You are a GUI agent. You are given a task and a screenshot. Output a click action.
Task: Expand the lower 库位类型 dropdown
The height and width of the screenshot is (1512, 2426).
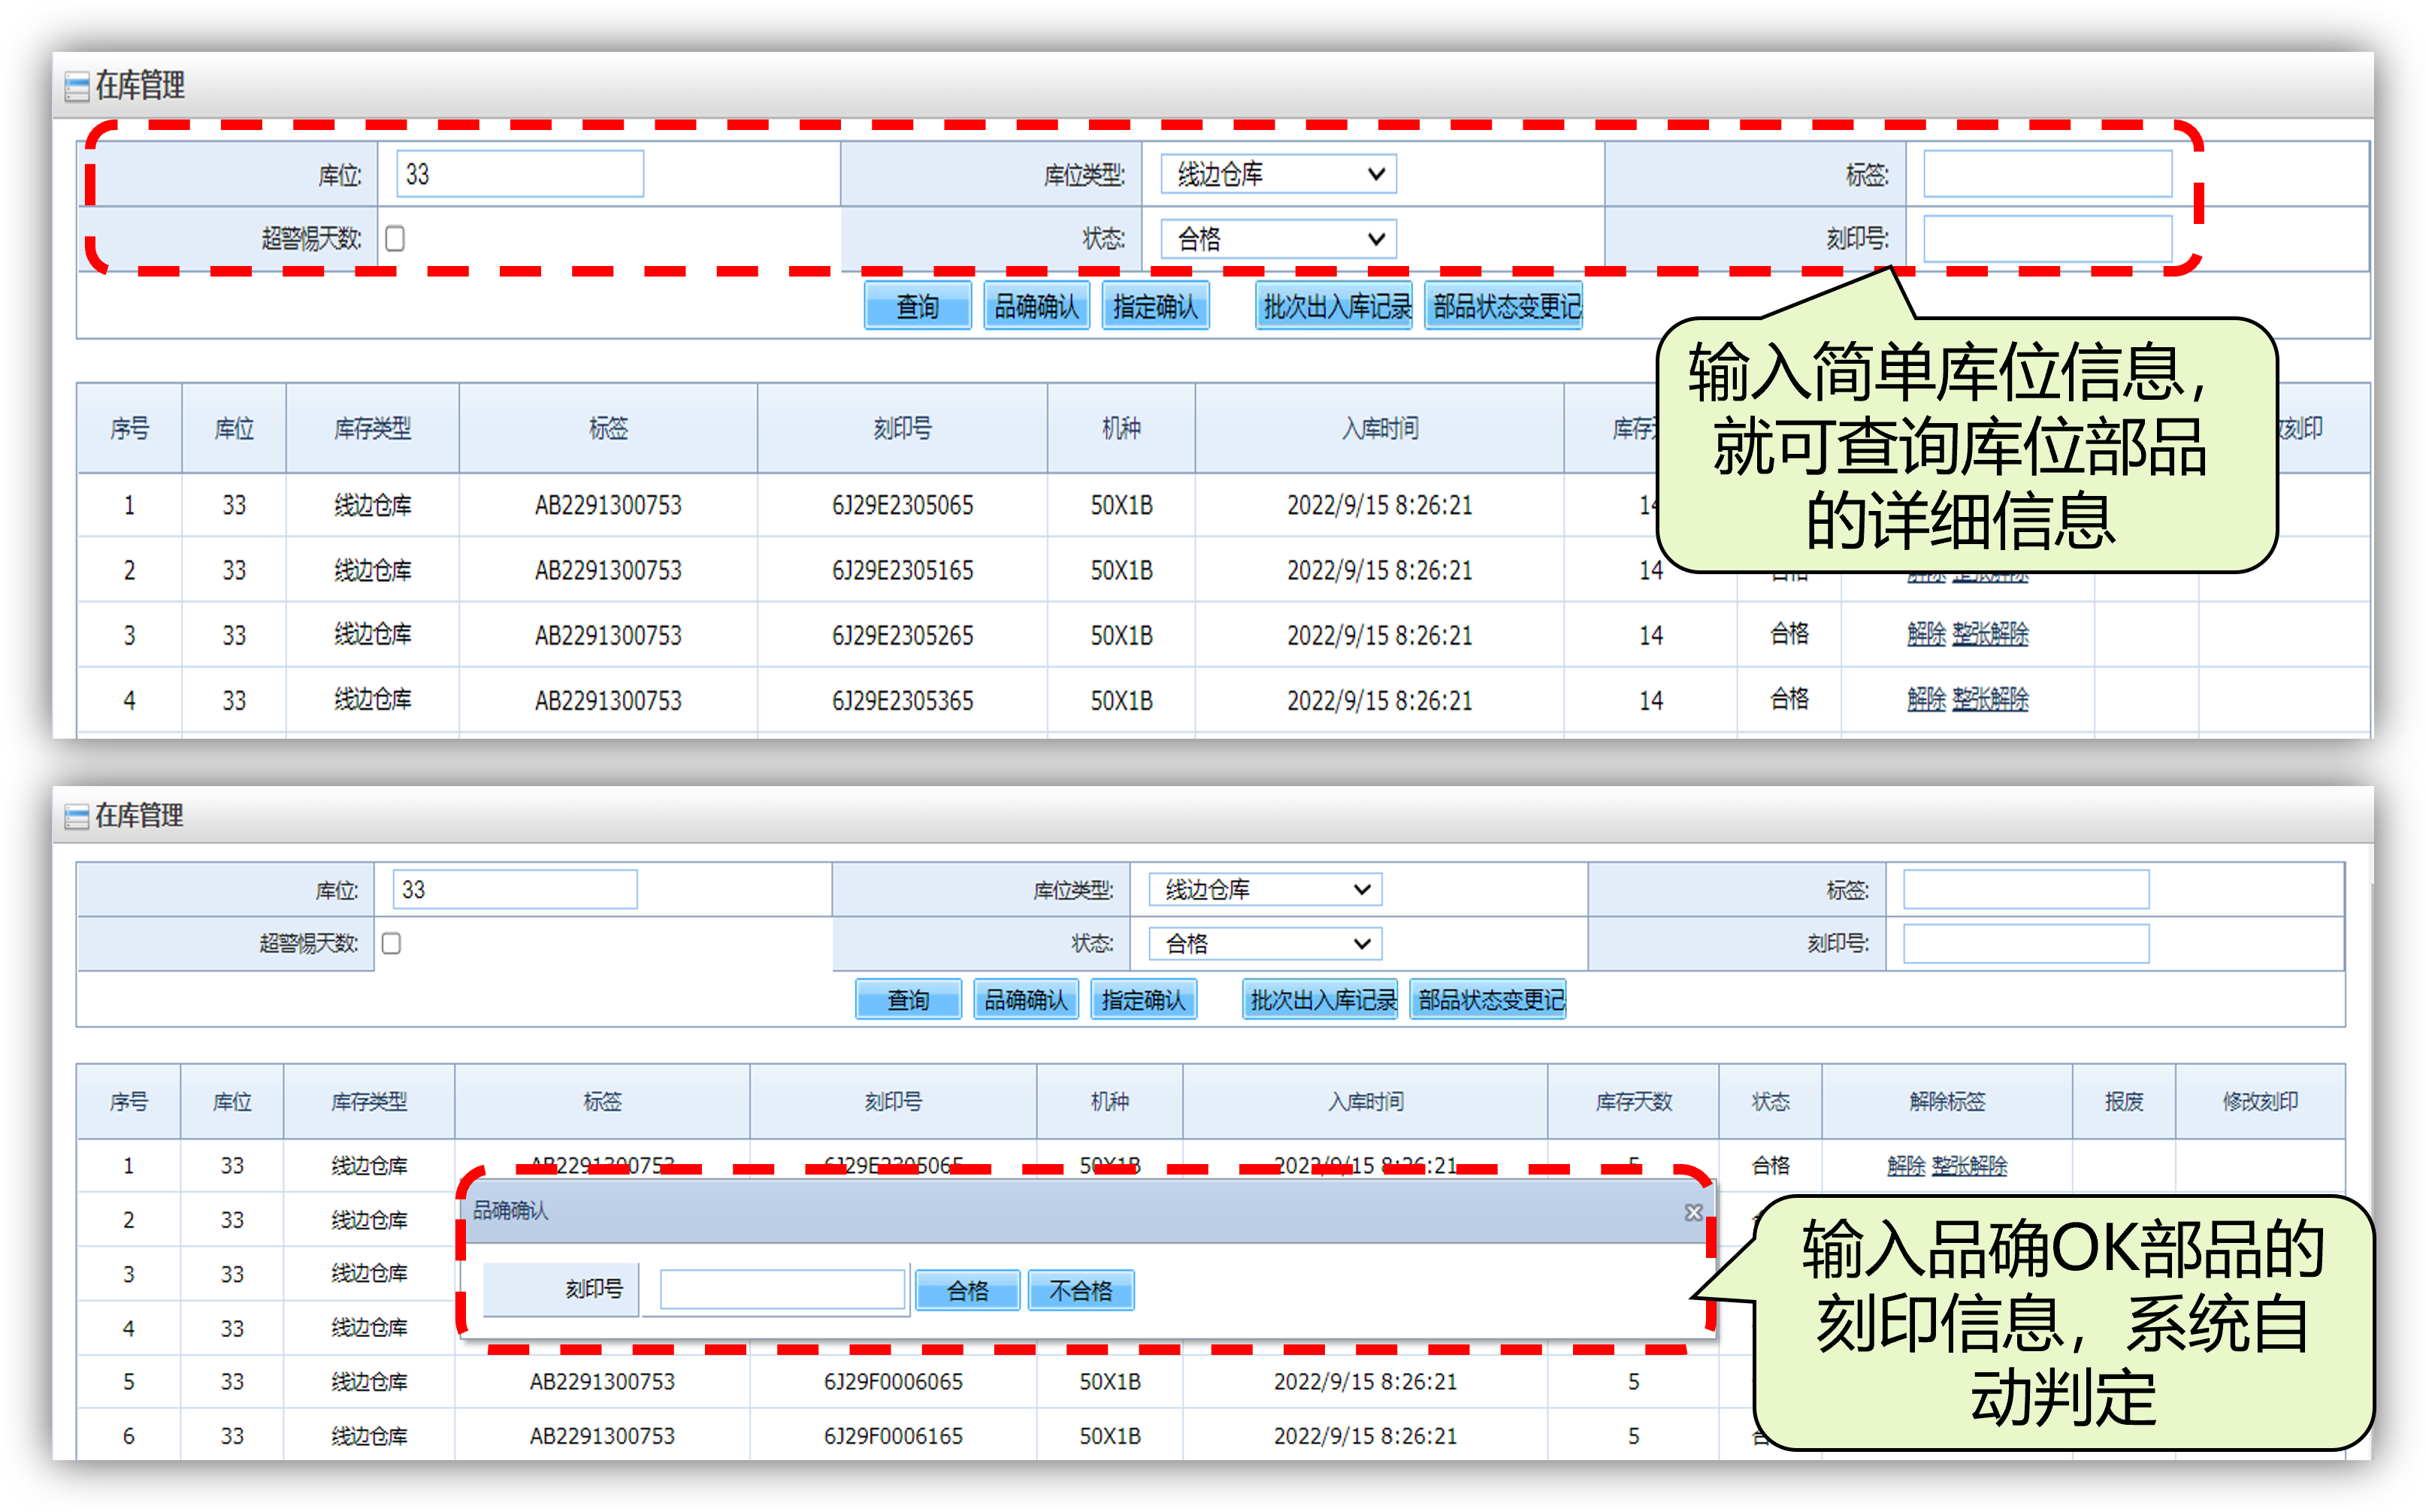click(1265, 890)
